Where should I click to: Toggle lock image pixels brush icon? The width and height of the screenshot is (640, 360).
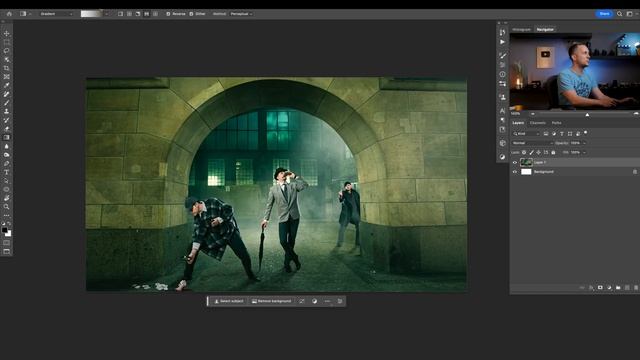(x=531, y=152)
